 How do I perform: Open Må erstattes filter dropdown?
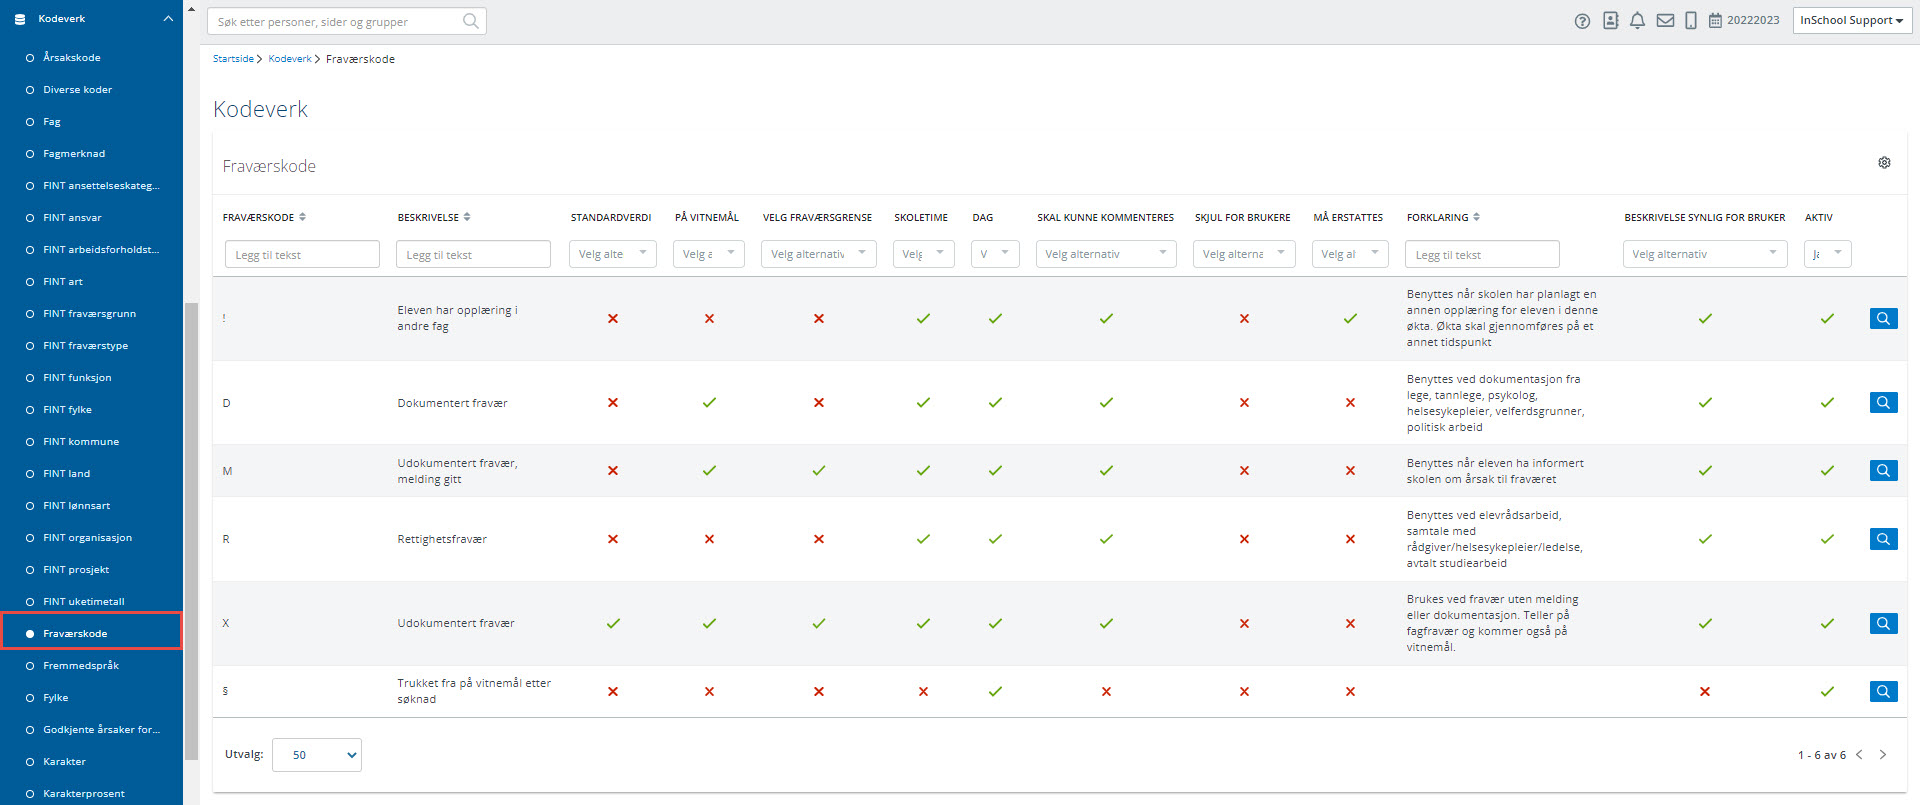[1350, 254]
